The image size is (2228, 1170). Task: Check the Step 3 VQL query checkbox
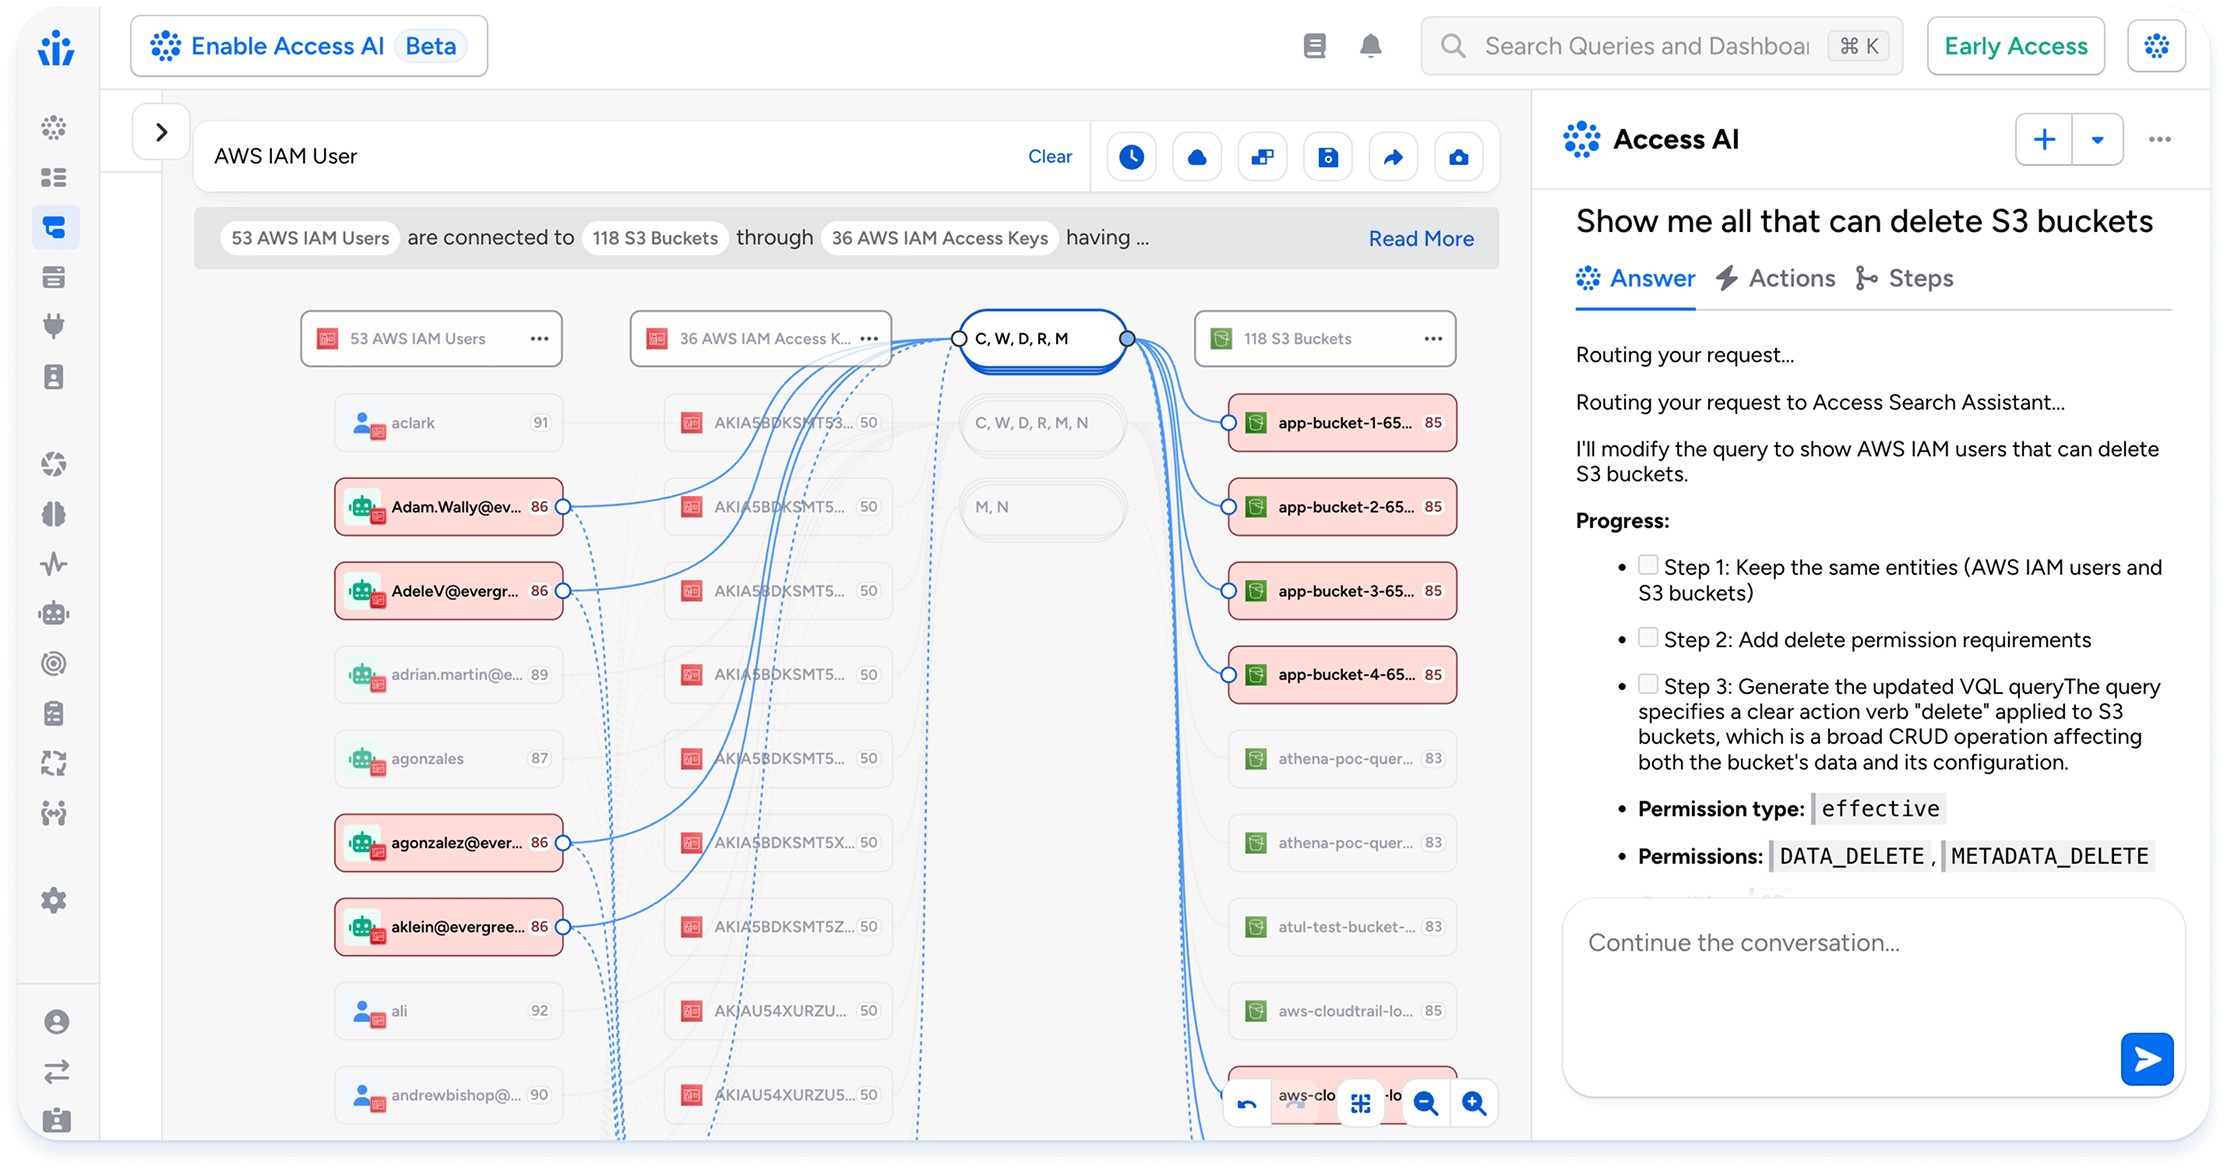pyautogui.click(x=1648, y=685)
